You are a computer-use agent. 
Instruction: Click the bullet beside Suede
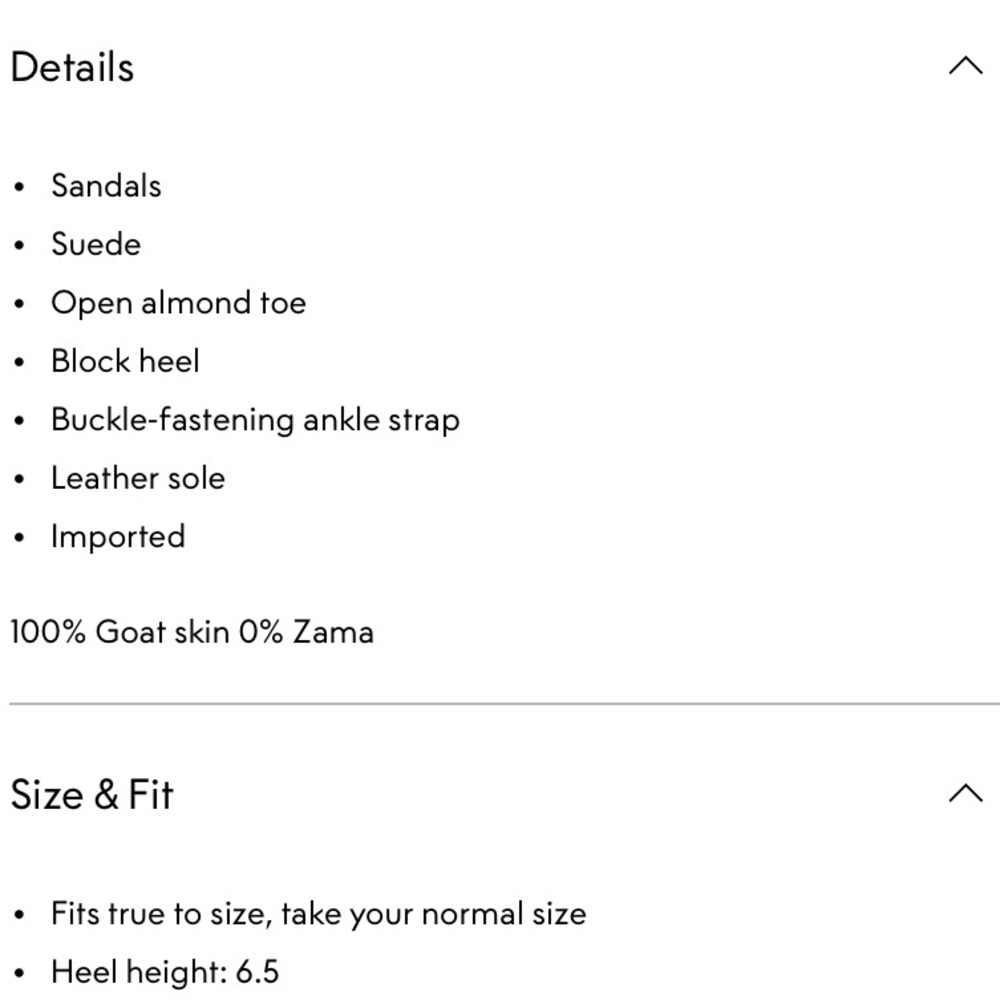tap(19, 246)
